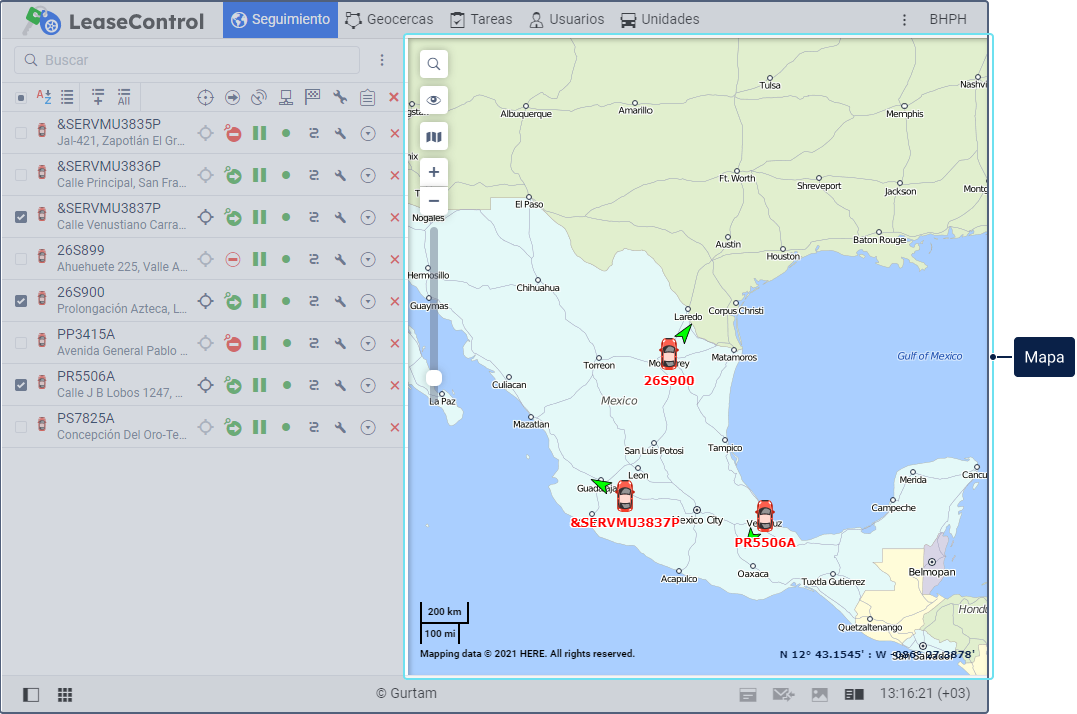Screen dimensions: 1077x714
Task: Check the box for unit &SERVMU3835P
Action: click(x=21, y=133)
